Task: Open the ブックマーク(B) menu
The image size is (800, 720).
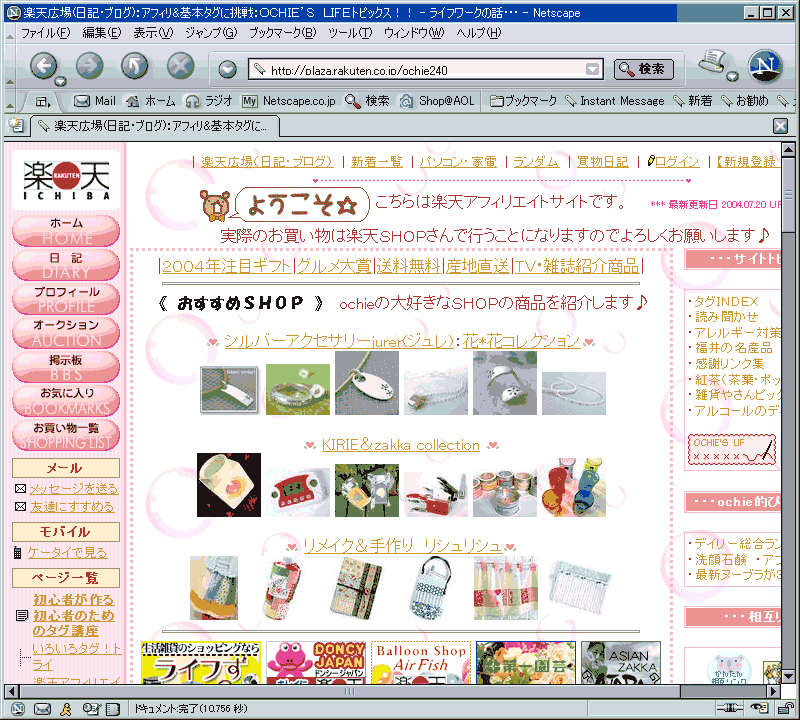Action: coord(282,33)
